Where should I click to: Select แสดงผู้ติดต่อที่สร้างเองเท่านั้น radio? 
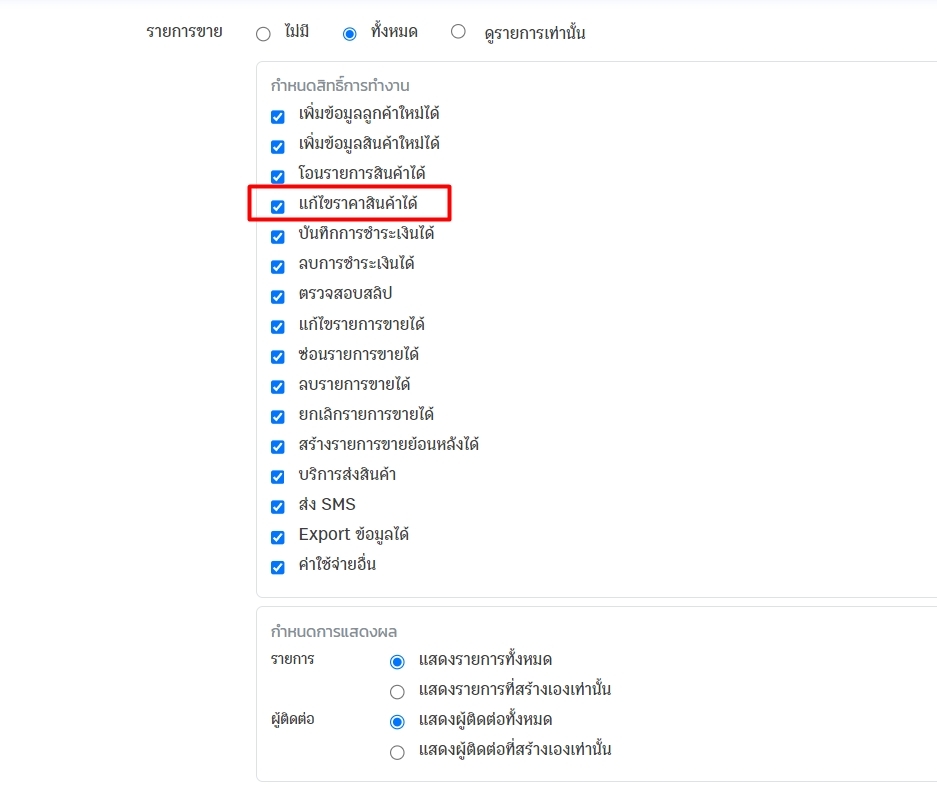(397, 751)
